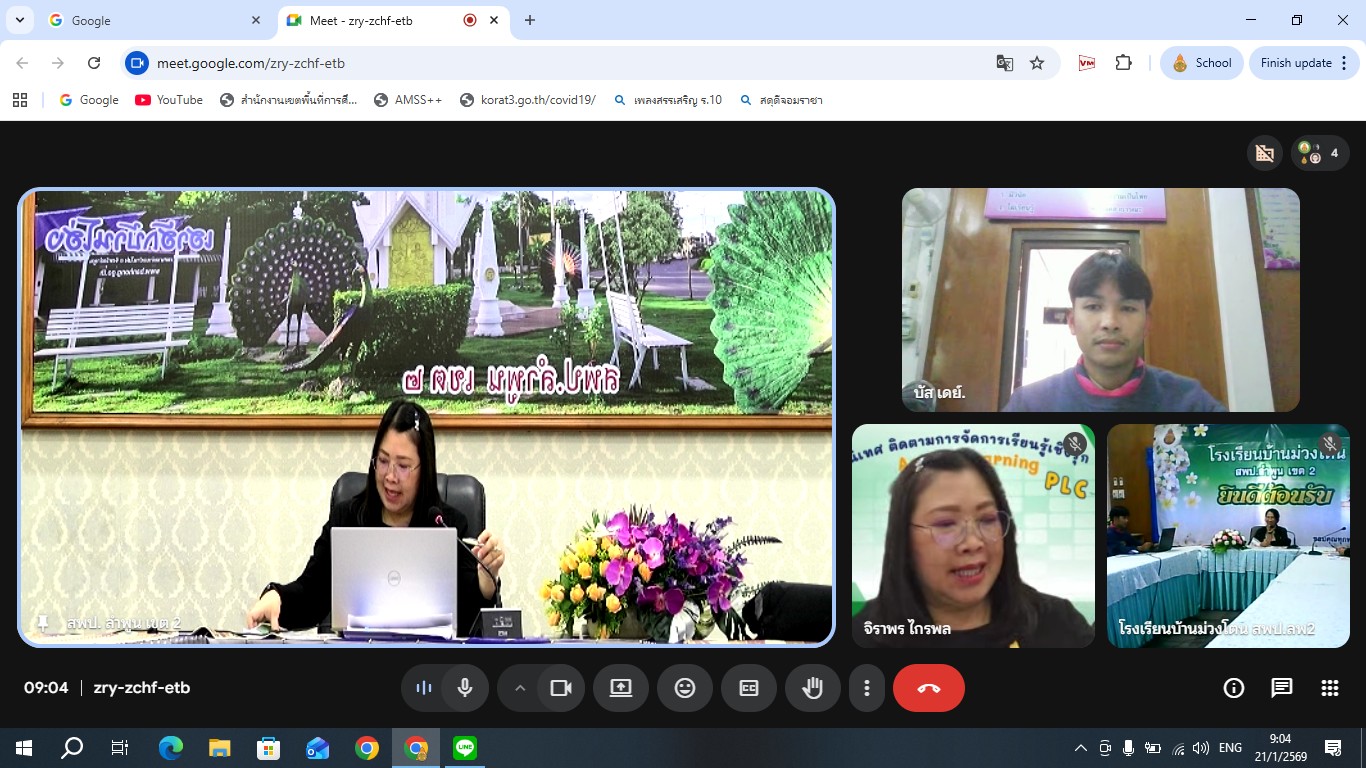1366x768 pixels.
Task: Open the tab search dropdown in Chrome
Action: coord(19,20)
